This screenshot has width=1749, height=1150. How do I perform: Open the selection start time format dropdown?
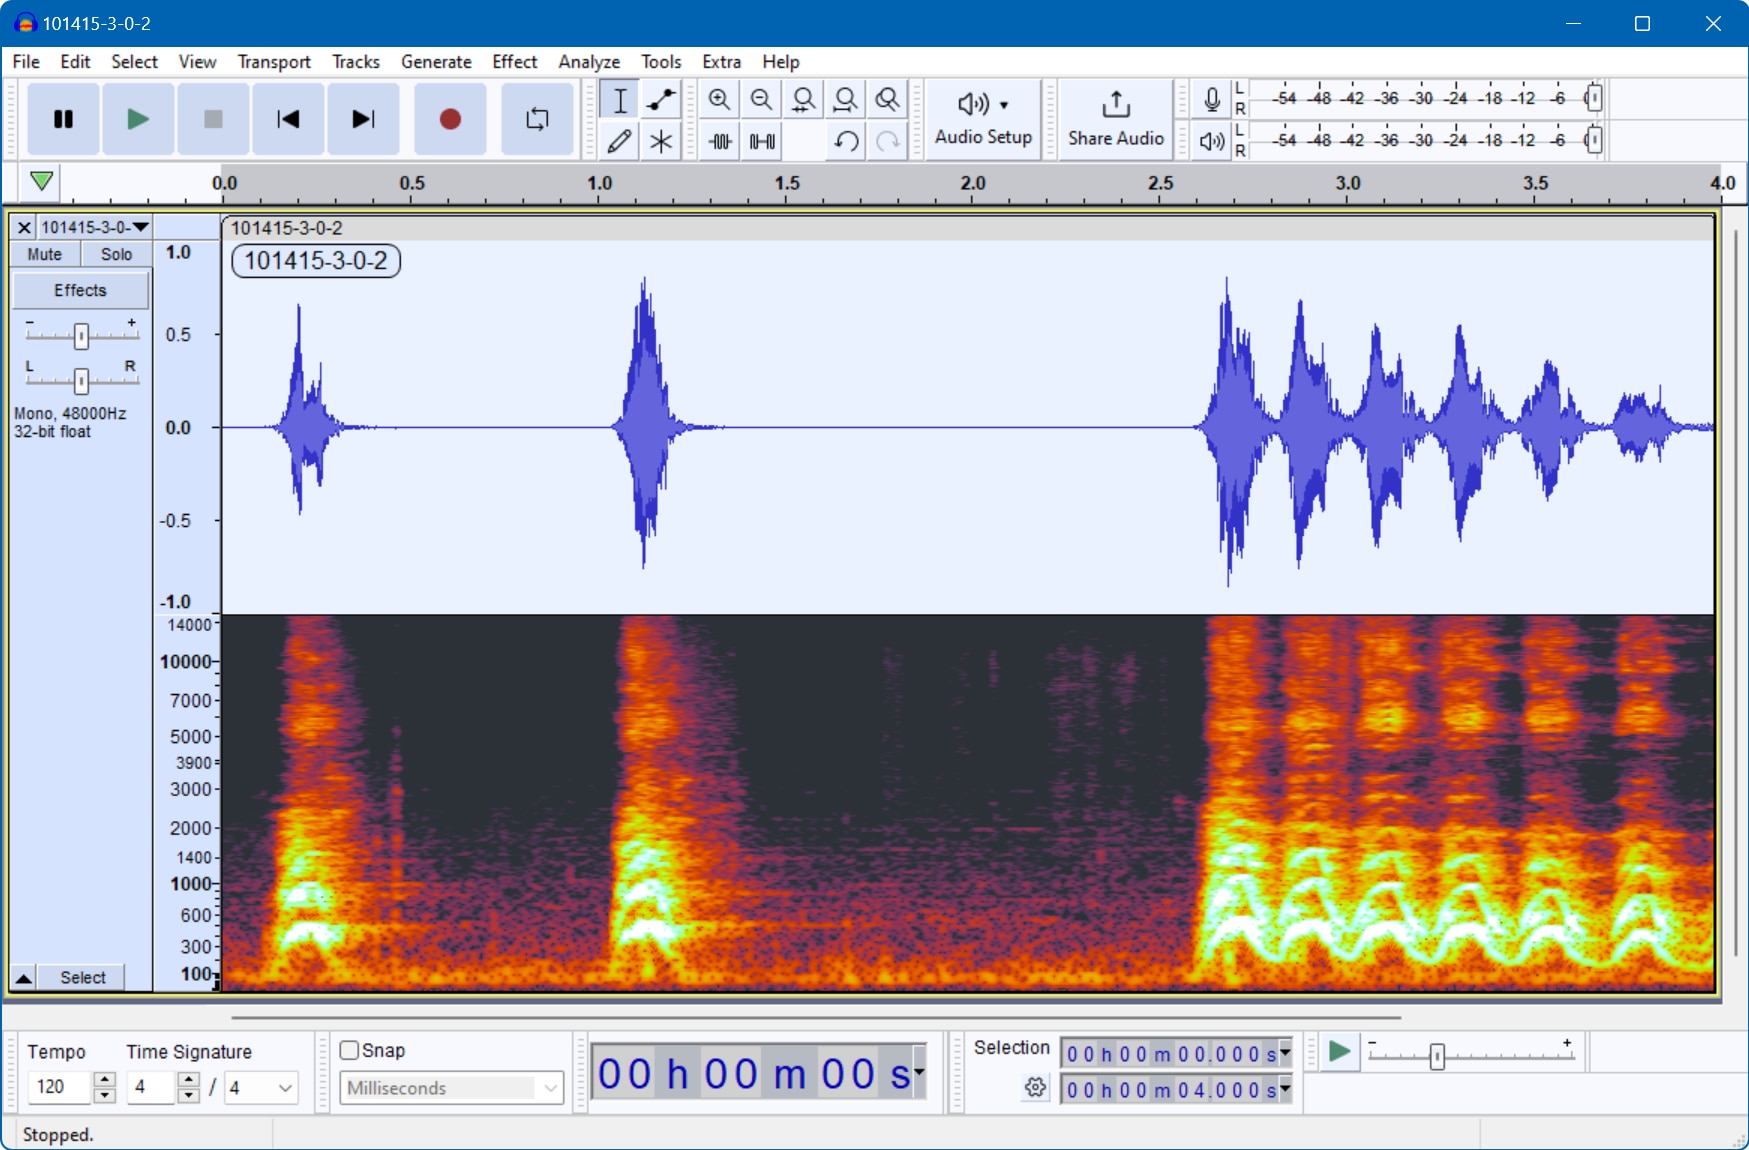point(1286,1053)
